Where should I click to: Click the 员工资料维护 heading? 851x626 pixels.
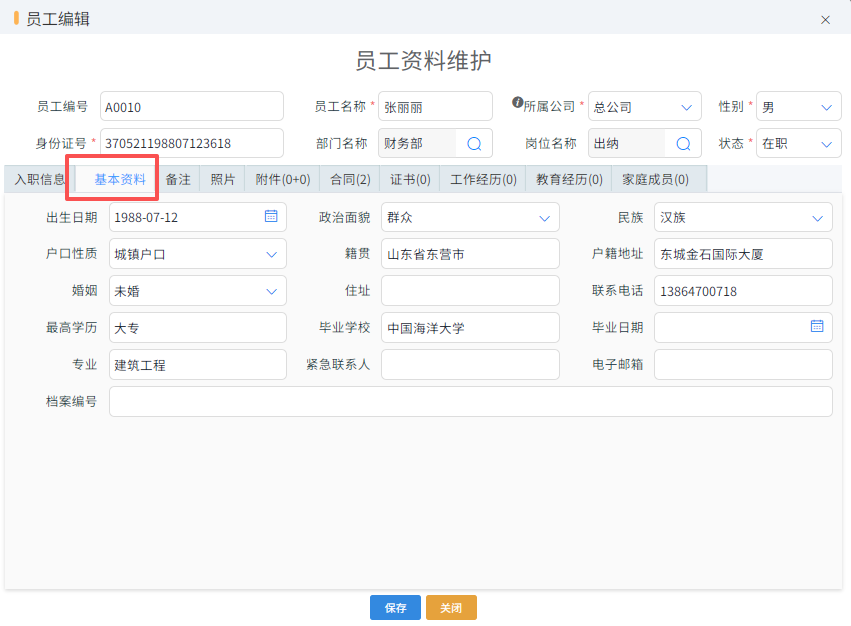(423, 60)
